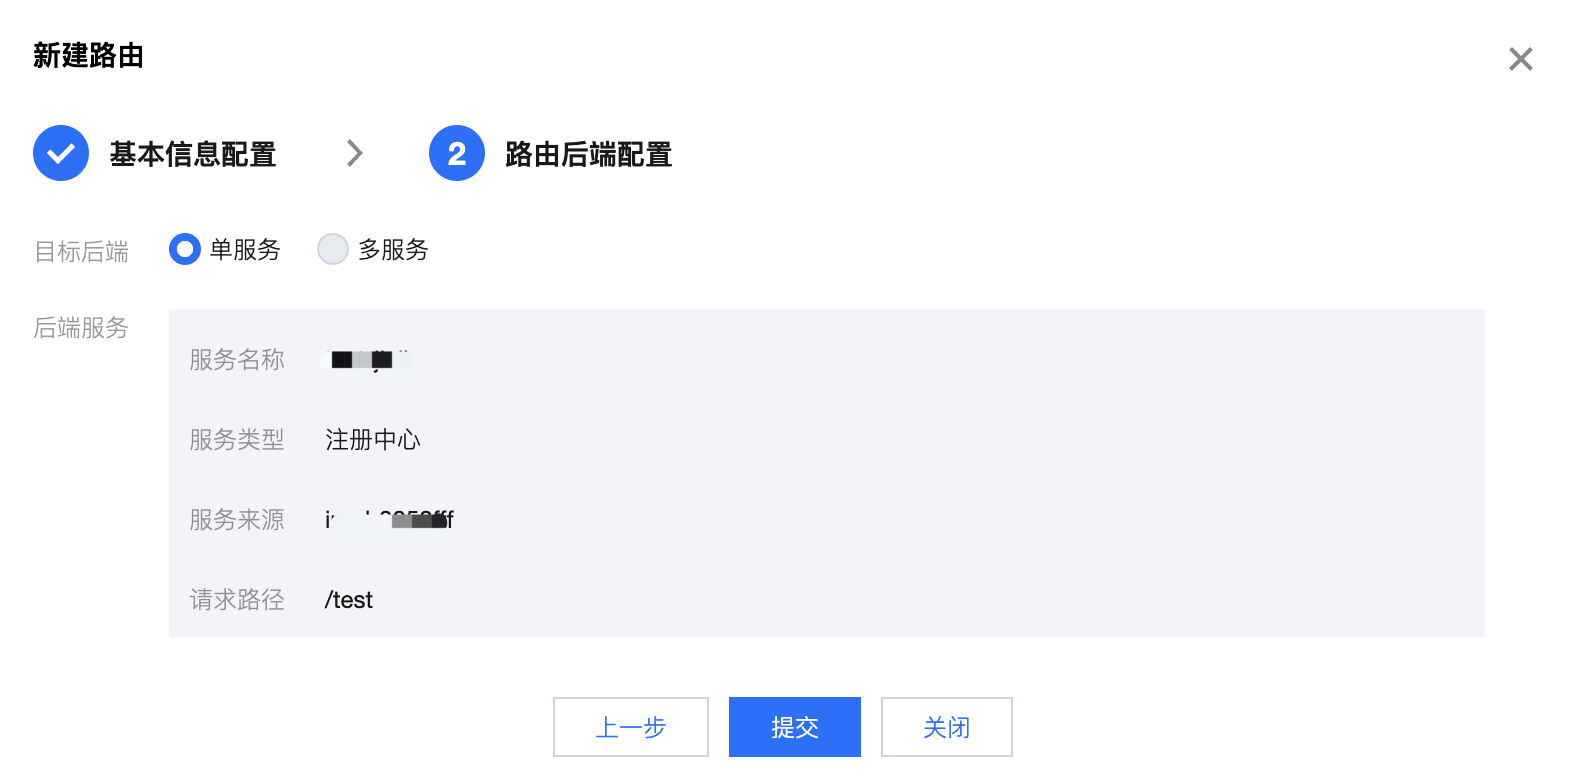The height and width of the screenshot is (784, 1570).
Task: Click the blue checkmark step-one icon
Action: [61, 153]
